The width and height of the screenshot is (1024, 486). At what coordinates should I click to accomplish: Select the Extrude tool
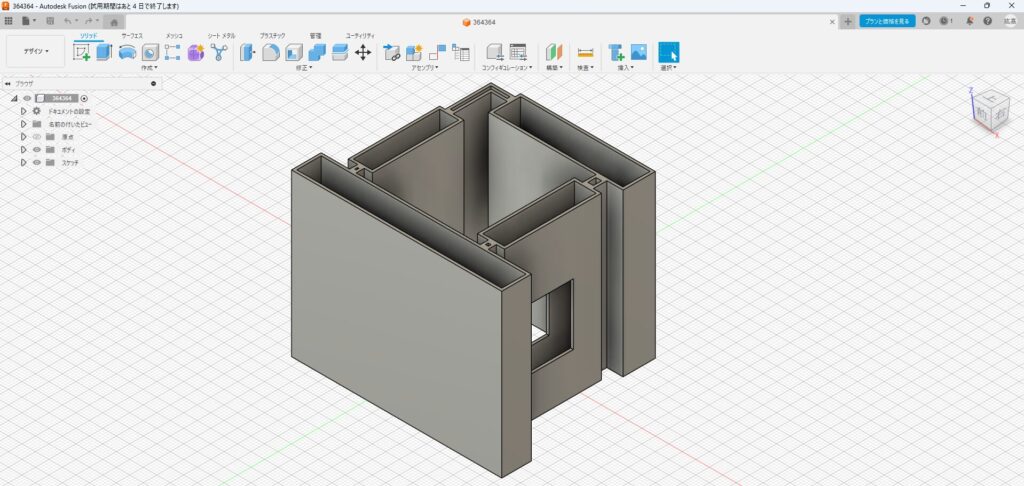click(104, 52)
